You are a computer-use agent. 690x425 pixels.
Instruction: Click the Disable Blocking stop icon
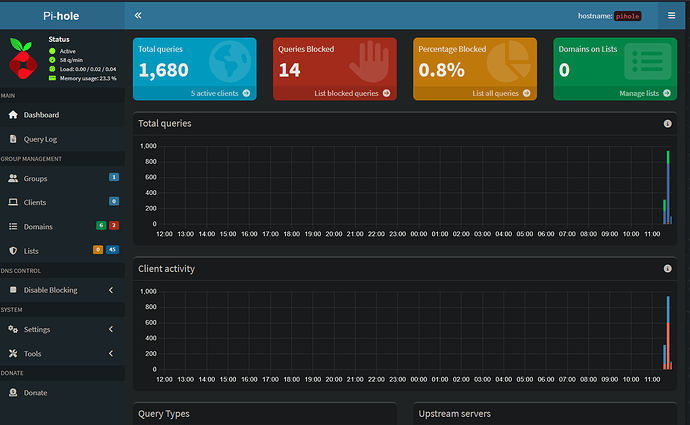13,290
